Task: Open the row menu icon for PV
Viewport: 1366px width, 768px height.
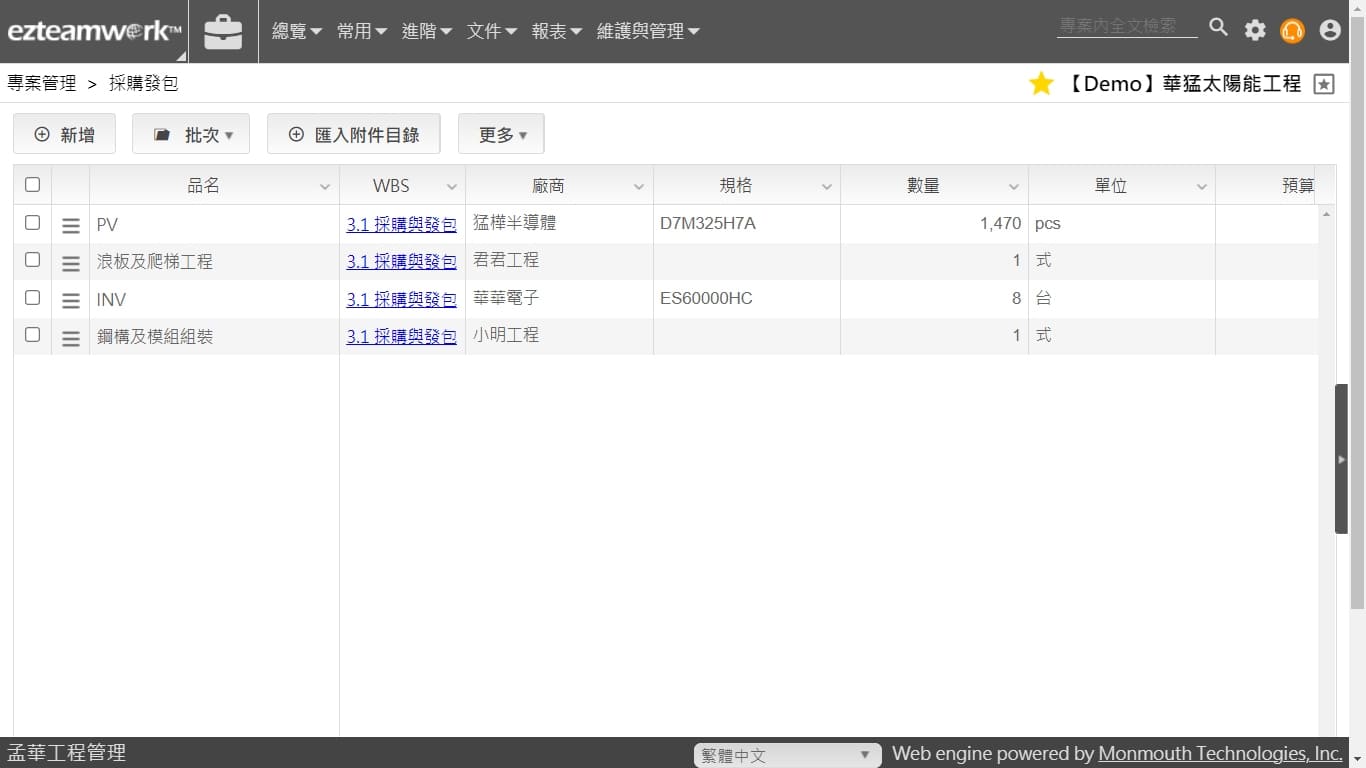Action: [x=71, y=225]
